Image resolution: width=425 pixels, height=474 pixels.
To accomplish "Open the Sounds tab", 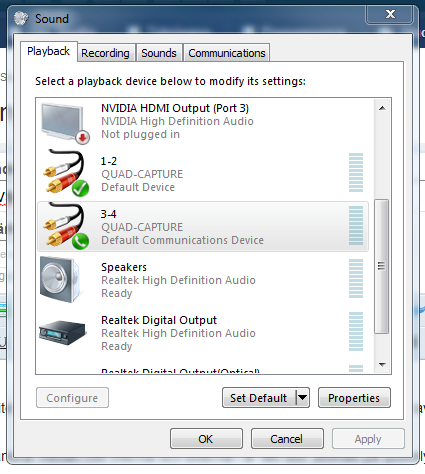I will click(x=159, y=53).
